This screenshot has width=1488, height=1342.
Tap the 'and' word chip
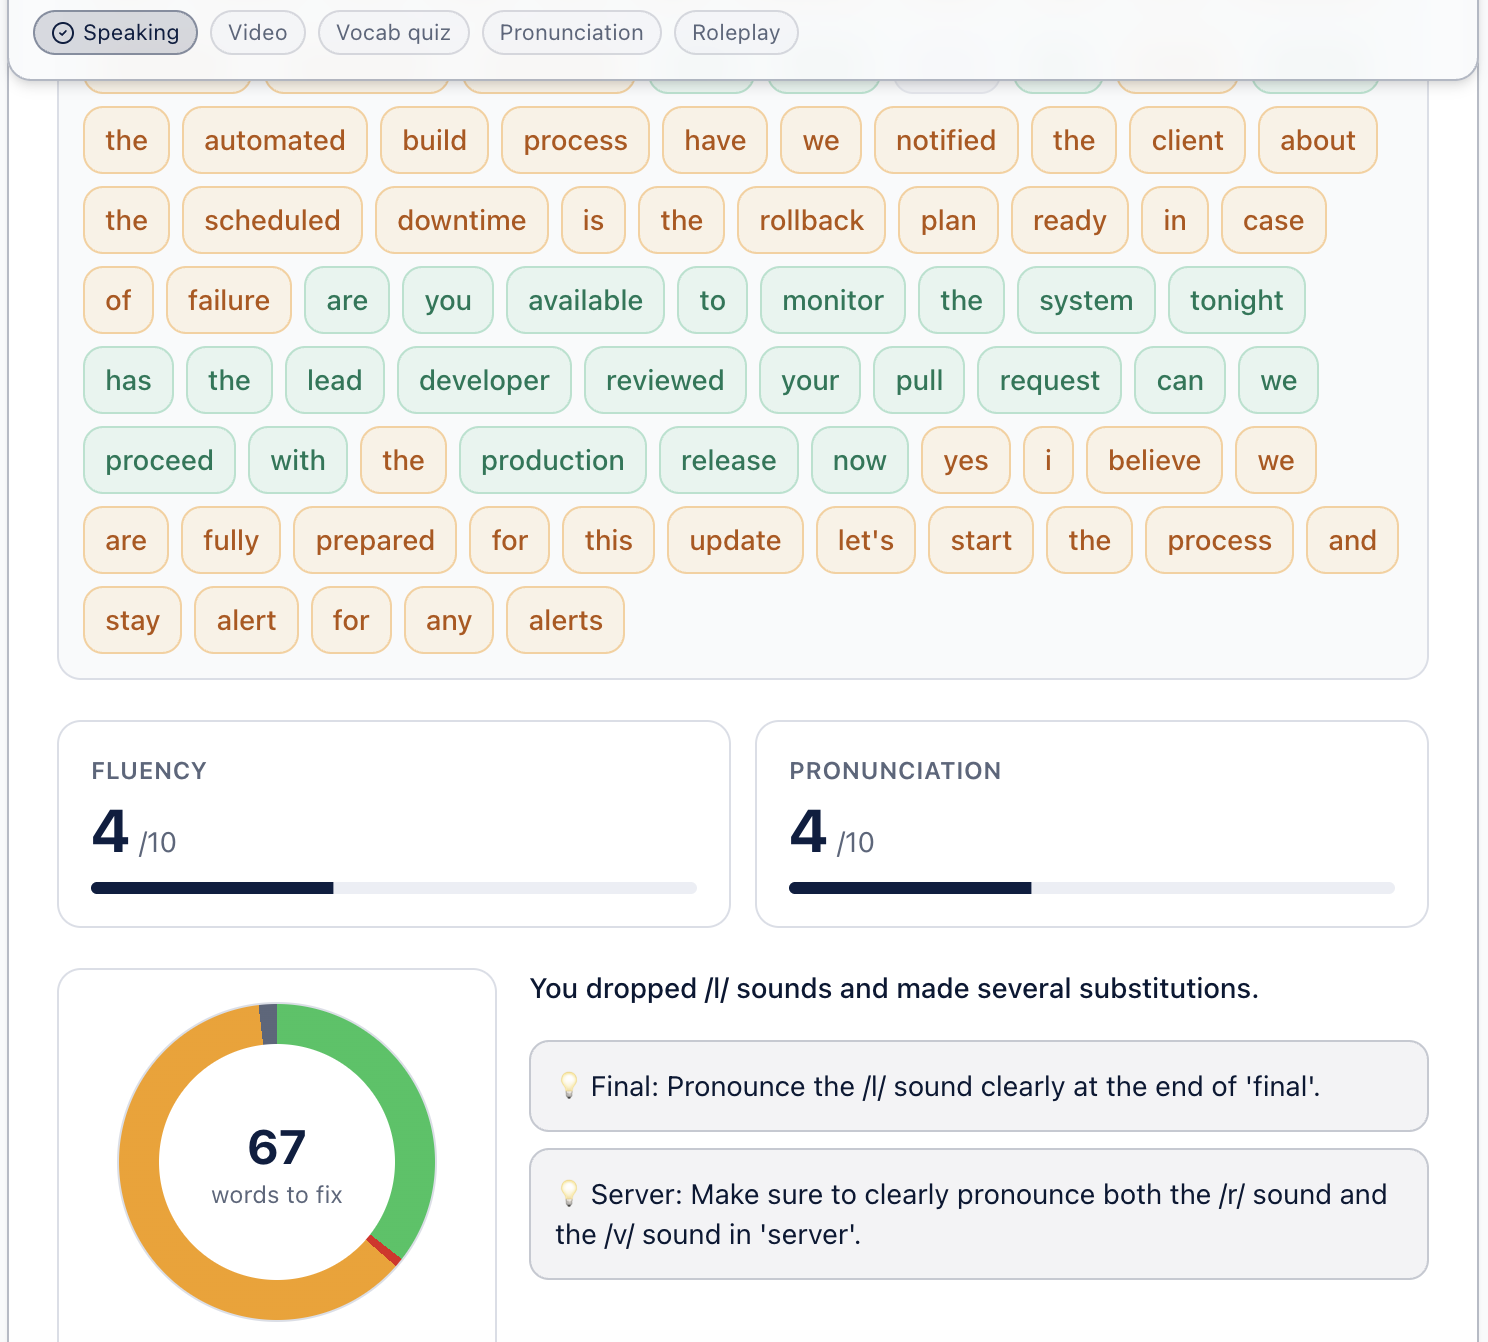coord(1352,540)
